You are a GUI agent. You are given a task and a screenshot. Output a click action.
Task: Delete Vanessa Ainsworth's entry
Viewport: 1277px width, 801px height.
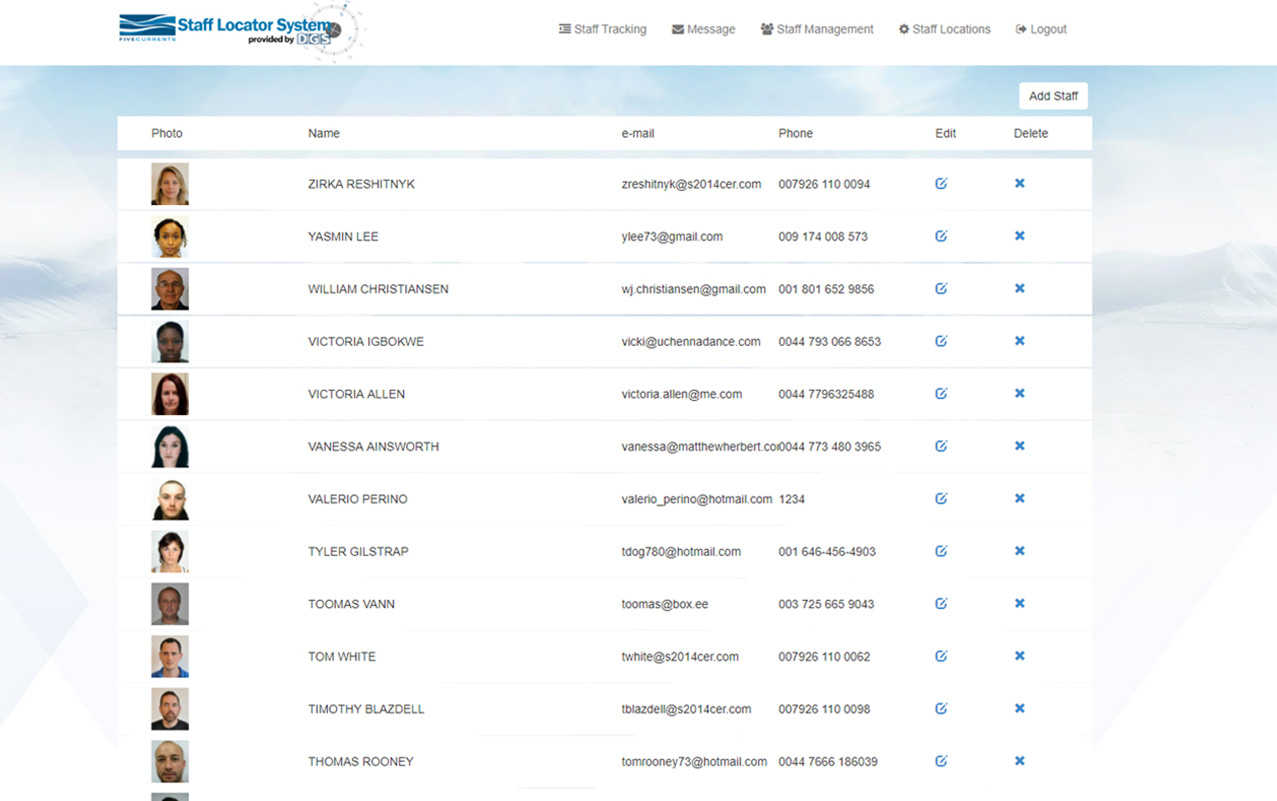click(1020, 446)
